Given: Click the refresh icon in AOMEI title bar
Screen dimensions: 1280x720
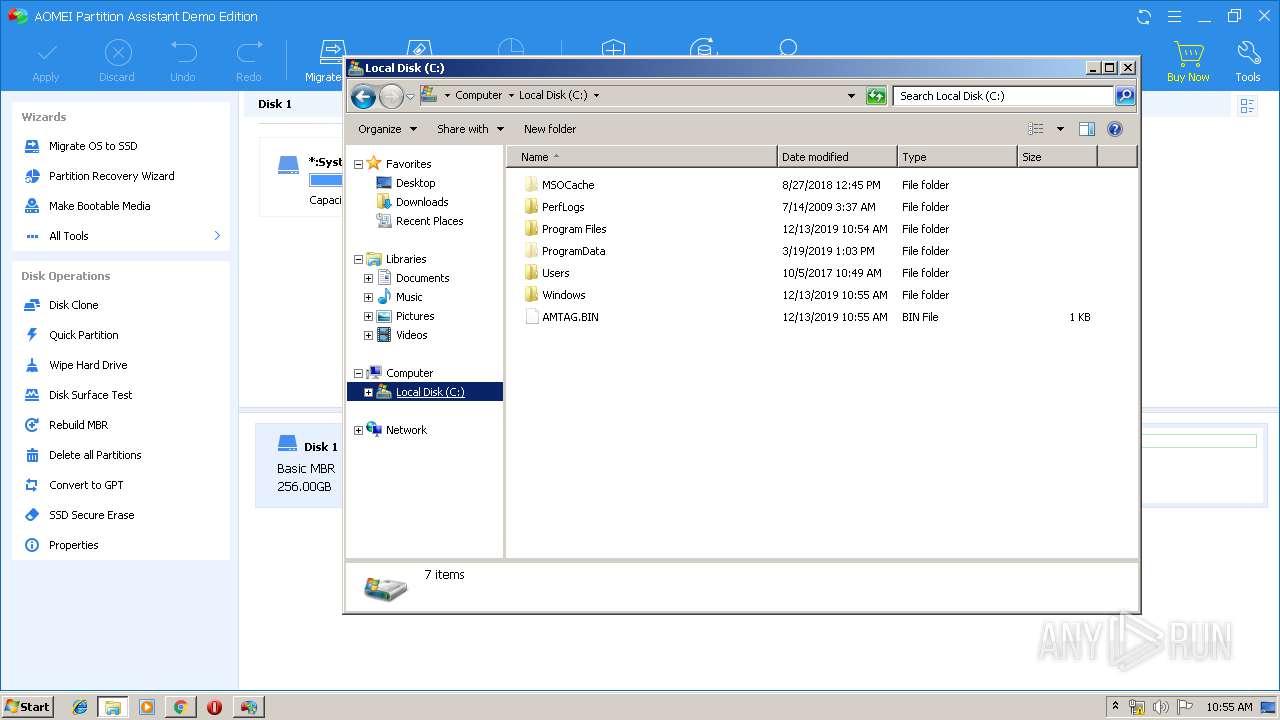Looking at the screenshot, I should [1144, 16].
